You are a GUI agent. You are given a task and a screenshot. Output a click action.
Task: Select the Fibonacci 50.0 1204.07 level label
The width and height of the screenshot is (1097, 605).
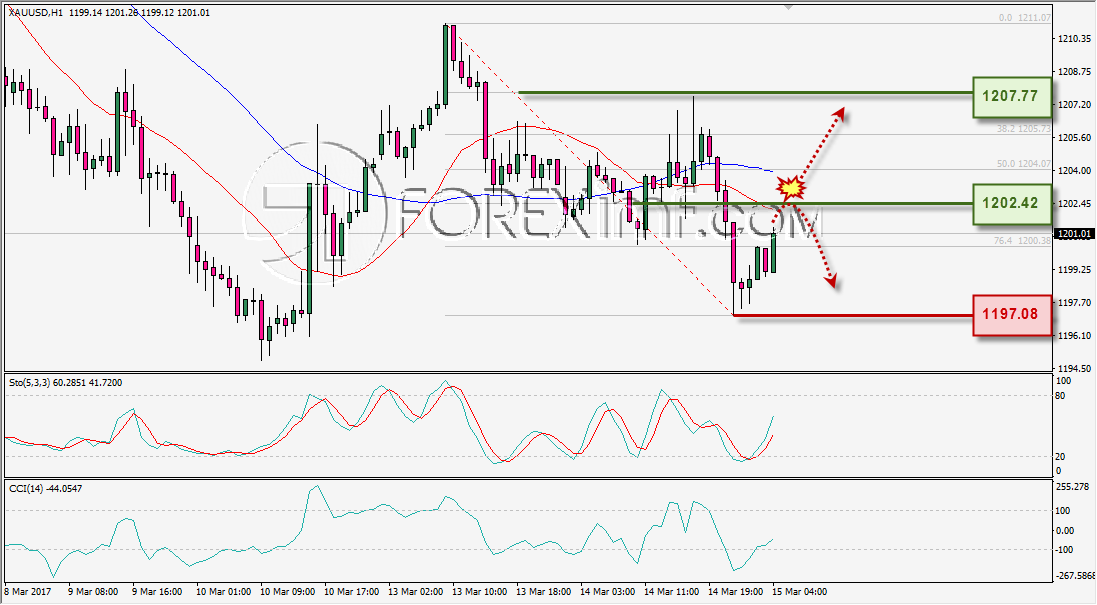[1024, 164]
